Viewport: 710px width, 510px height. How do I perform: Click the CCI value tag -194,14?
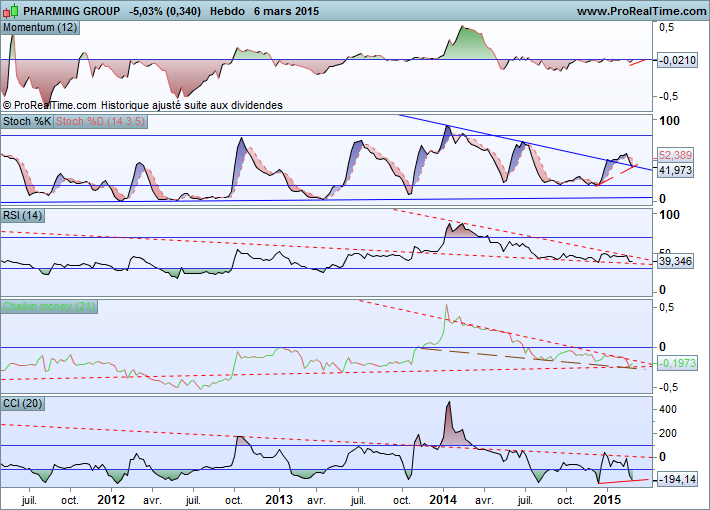coord(677,481)
